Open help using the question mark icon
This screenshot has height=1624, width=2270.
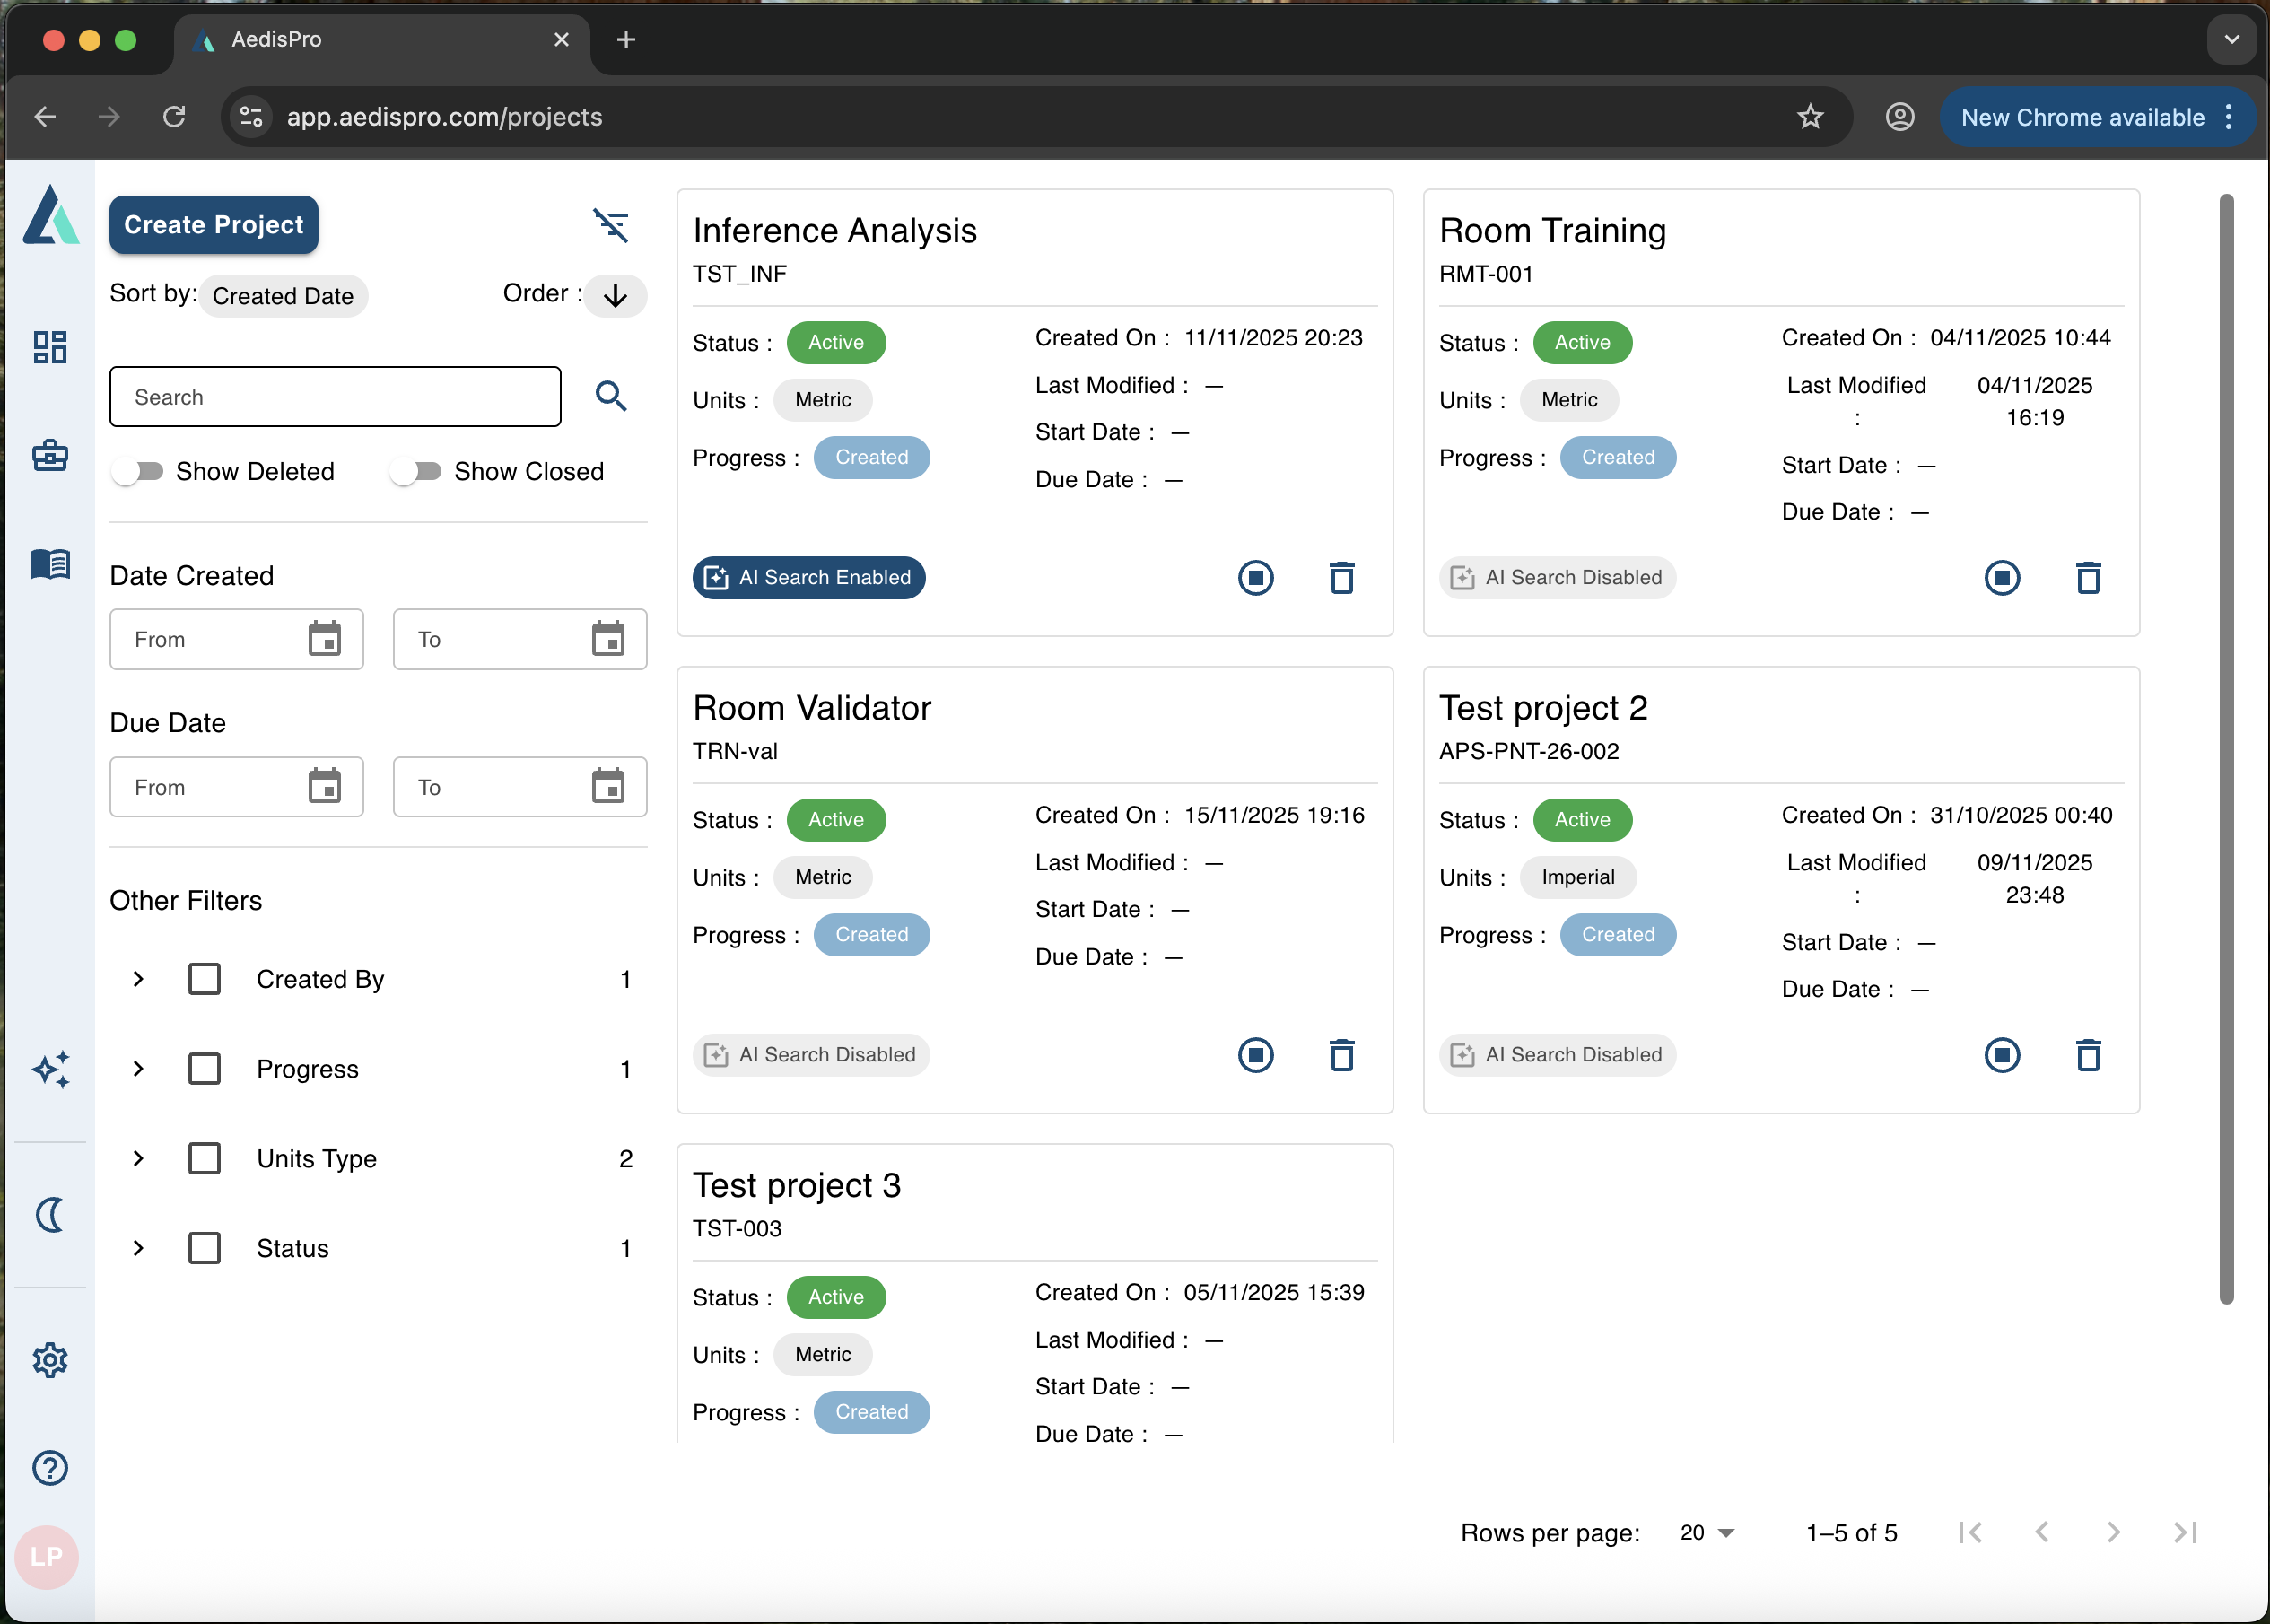coord(49,1467)
